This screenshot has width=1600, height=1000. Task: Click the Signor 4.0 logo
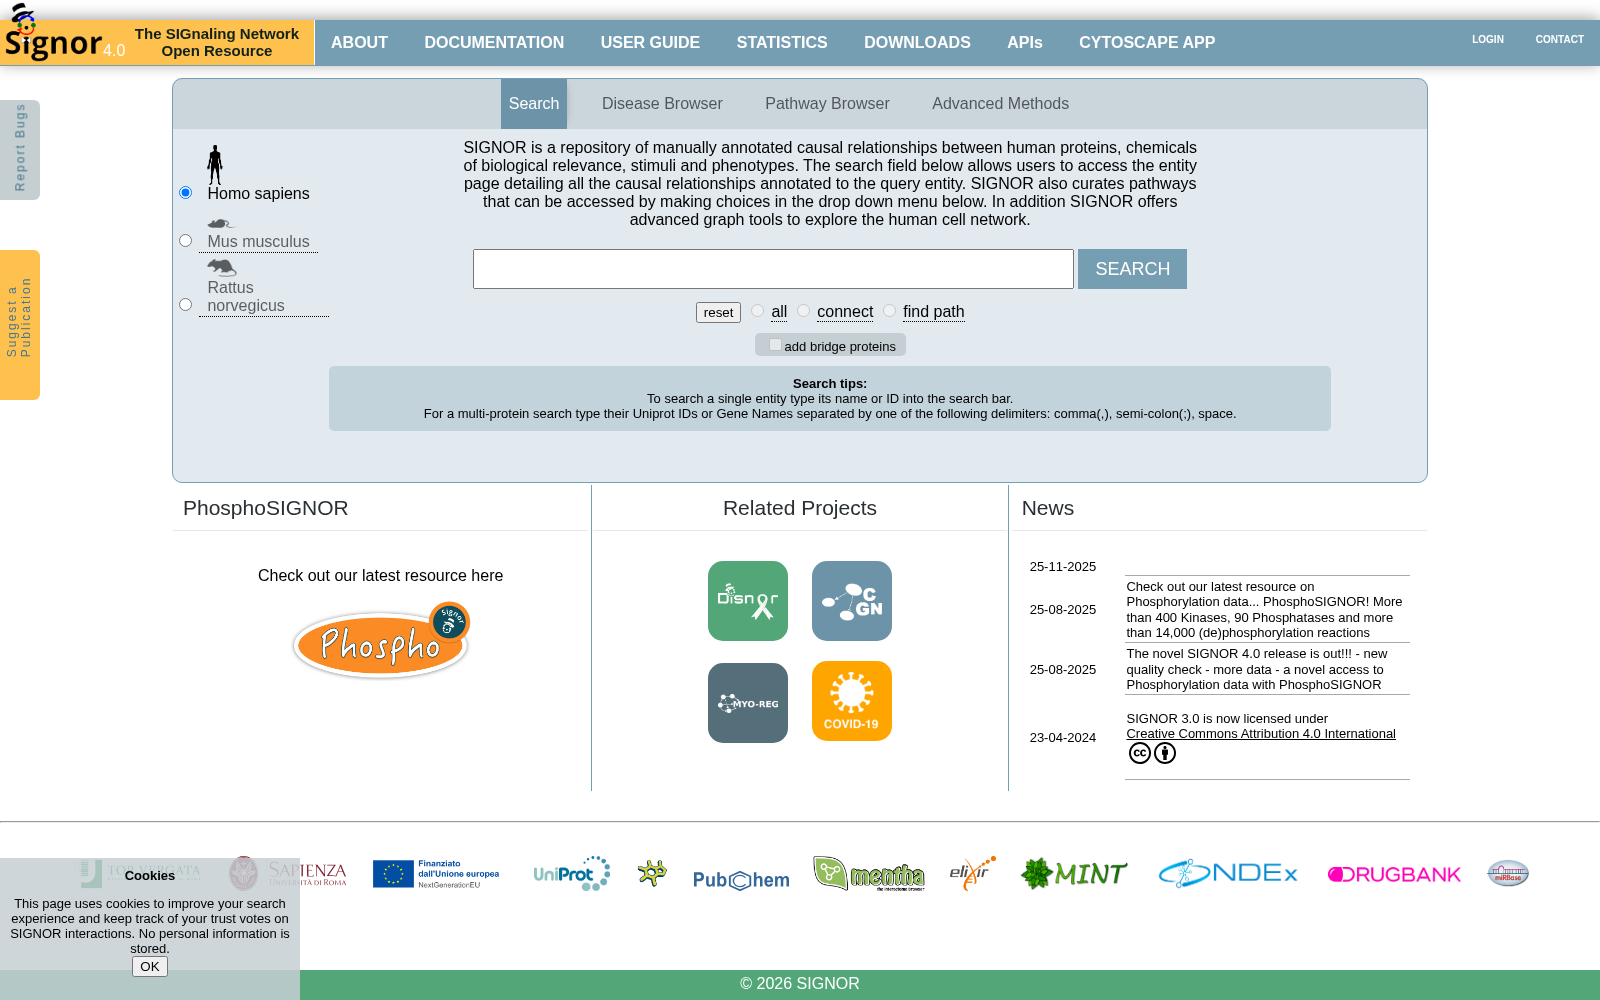click(x=64, y=35)
